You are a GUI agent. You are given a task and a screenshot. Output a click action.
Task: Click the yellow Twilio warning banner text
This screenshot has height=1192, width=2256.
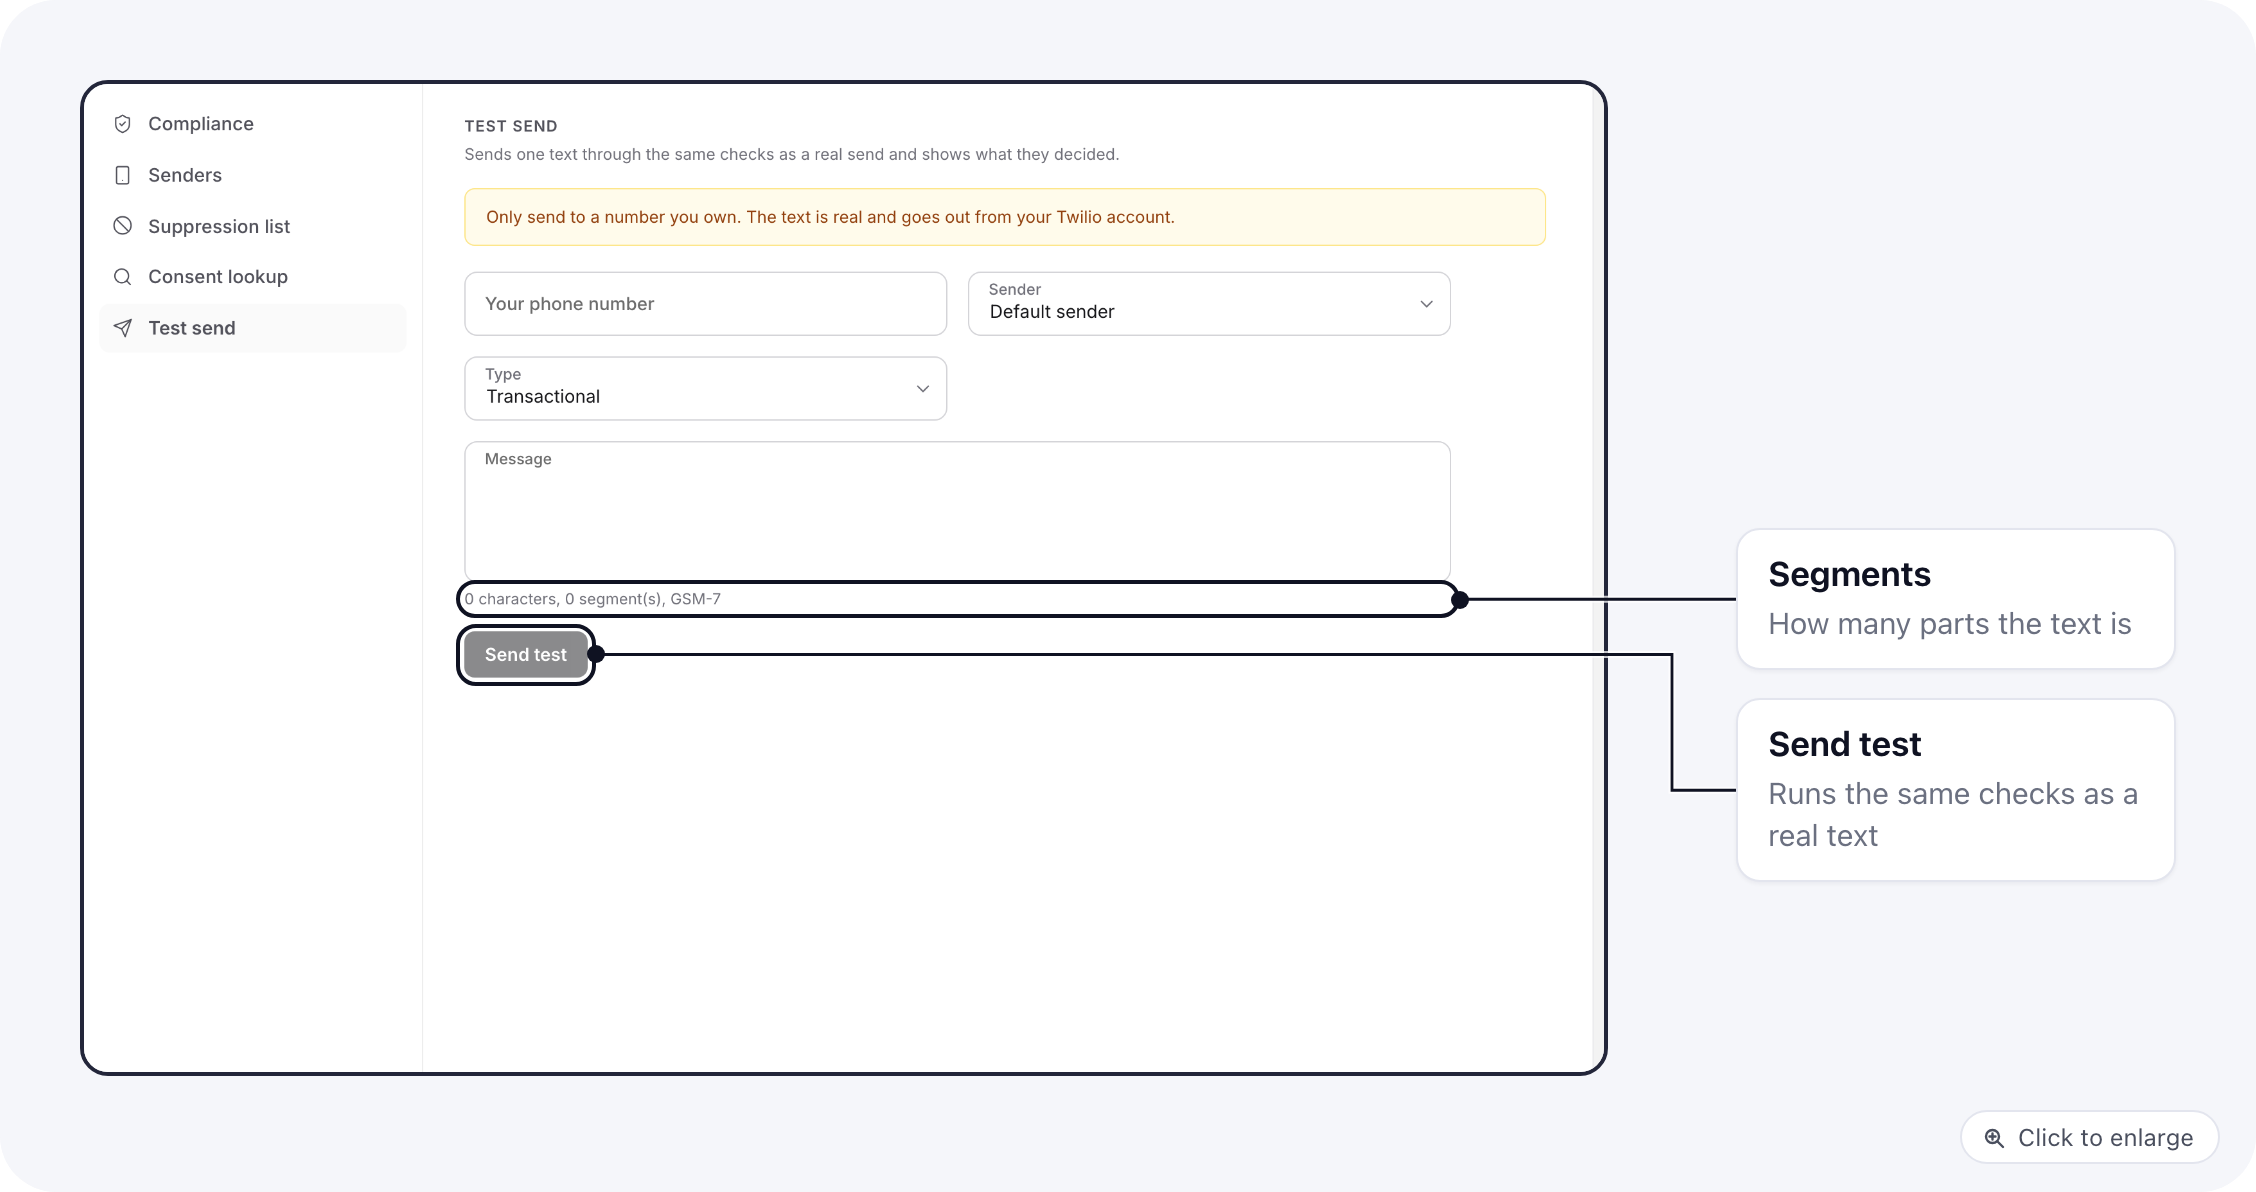coord(830,217)
